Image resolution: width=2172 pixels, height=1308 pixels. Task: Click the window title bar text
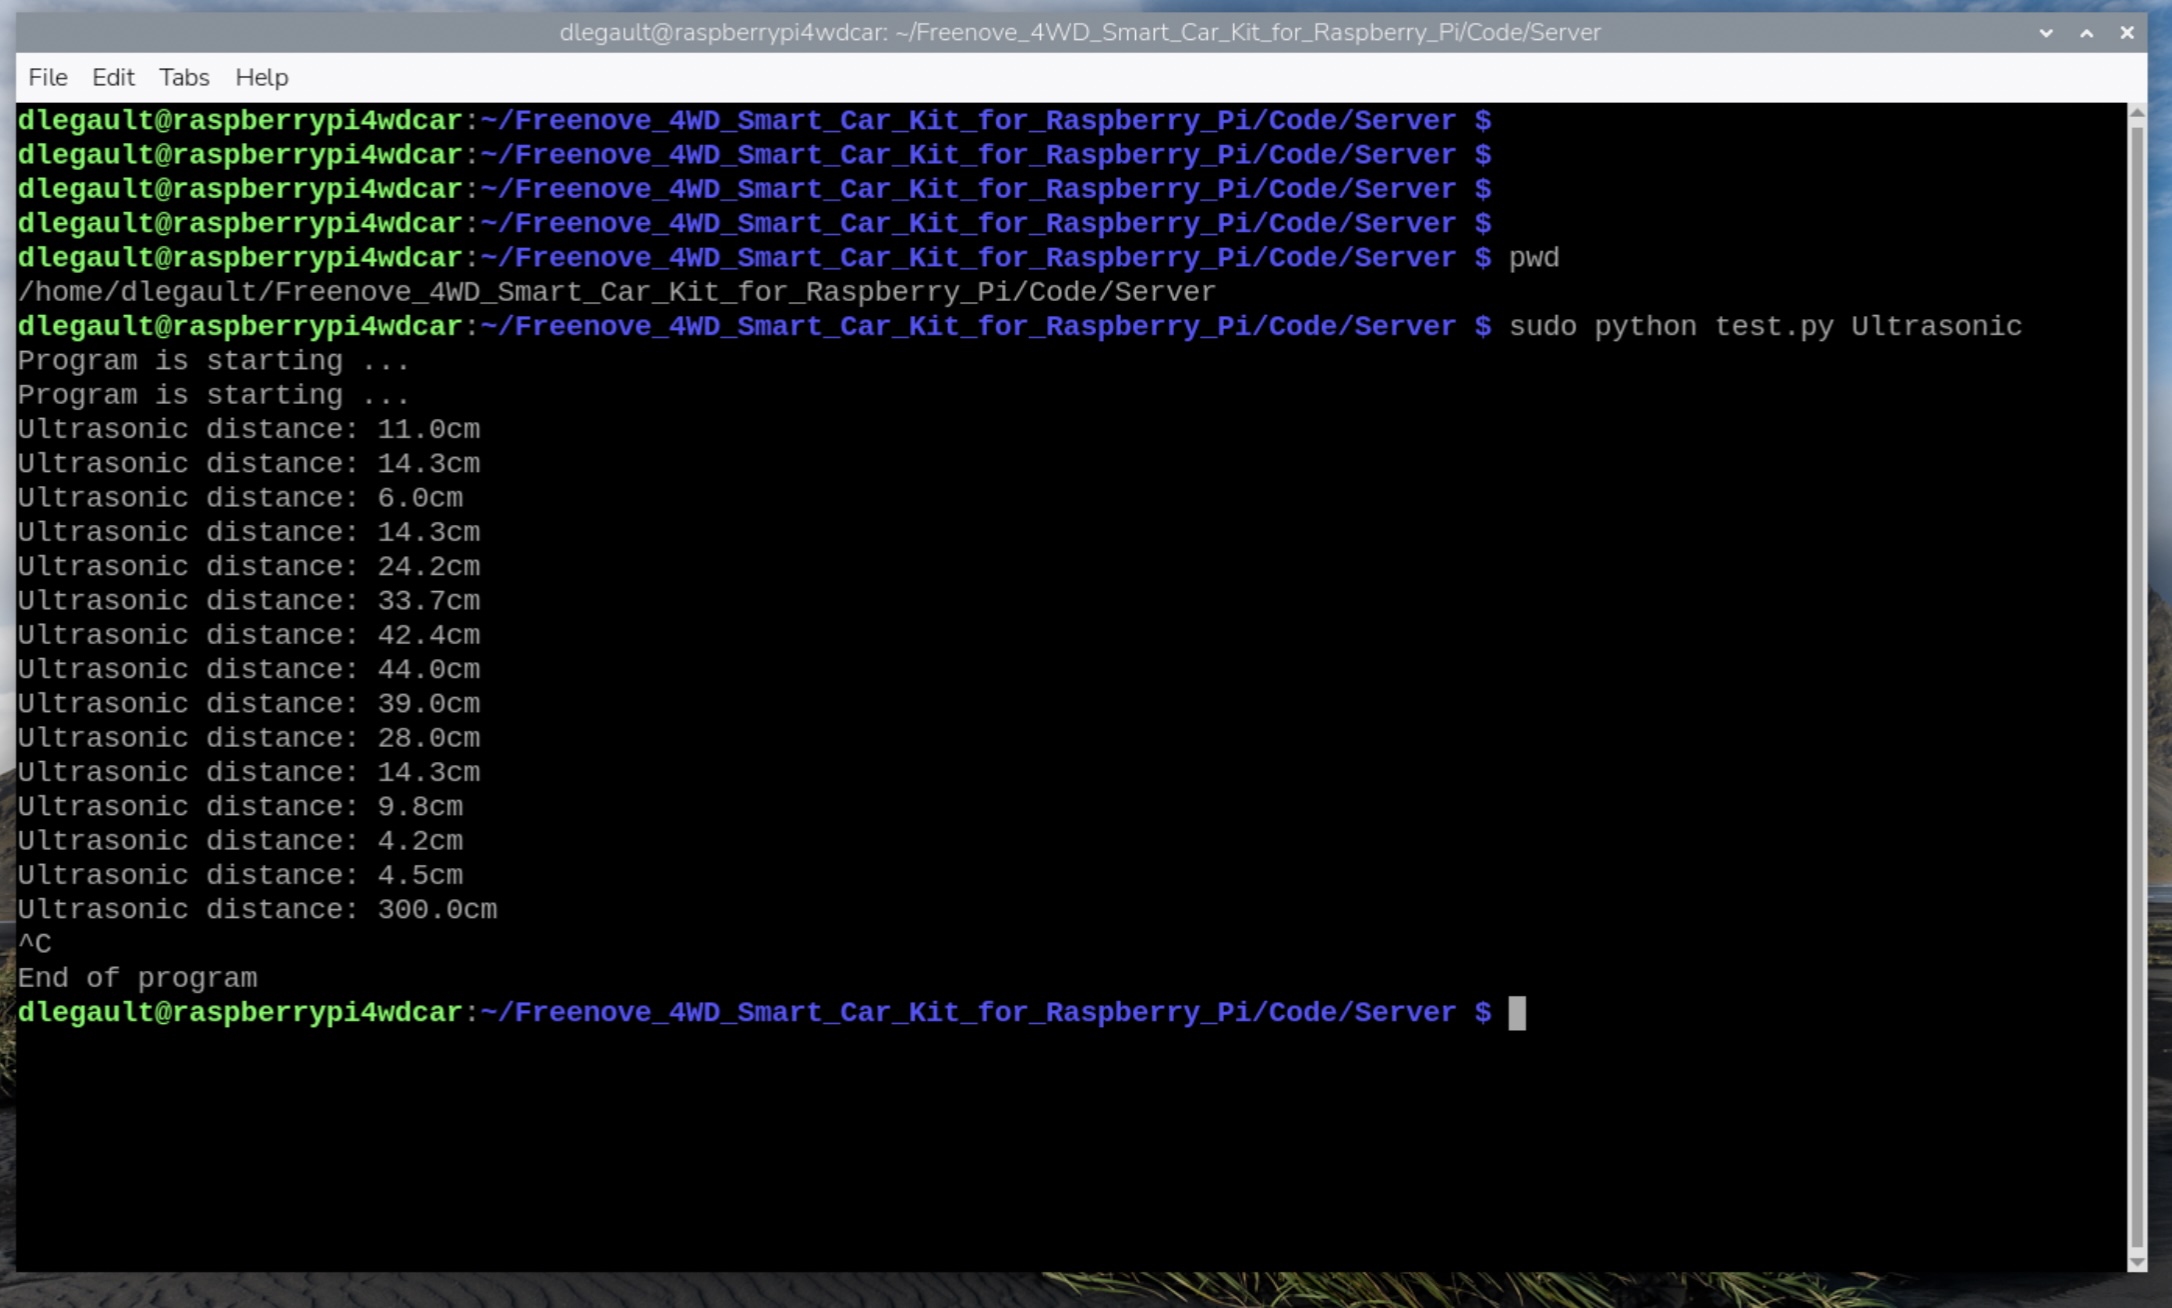click(x=1080, y=33)
